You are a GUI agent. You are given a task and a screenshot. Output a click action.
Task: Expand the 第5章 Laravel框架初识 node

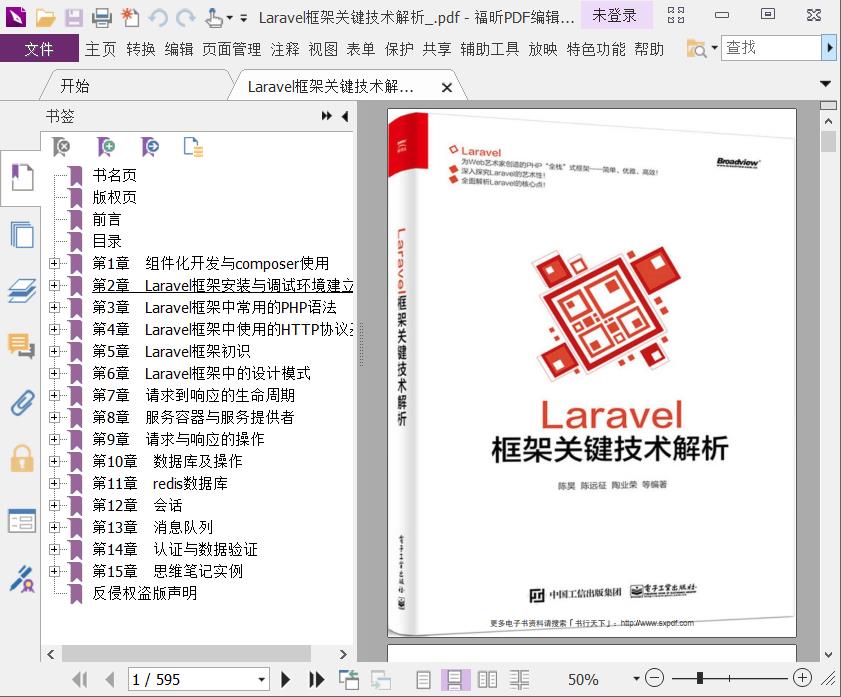coord(54,351)
